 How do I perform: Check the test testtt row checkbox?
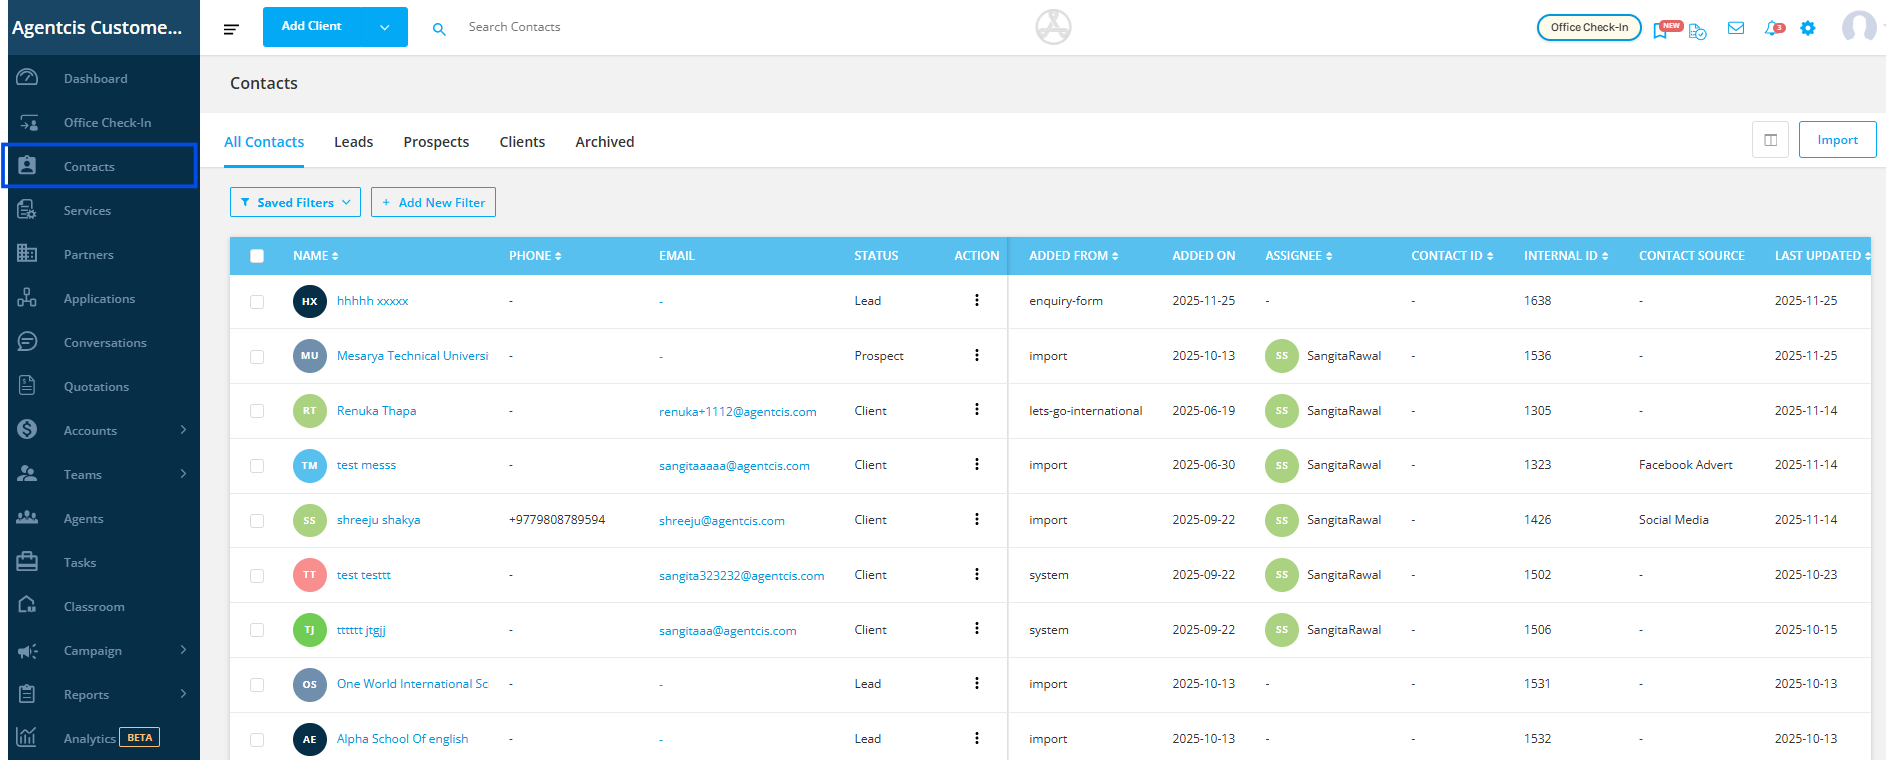(257, 576)
